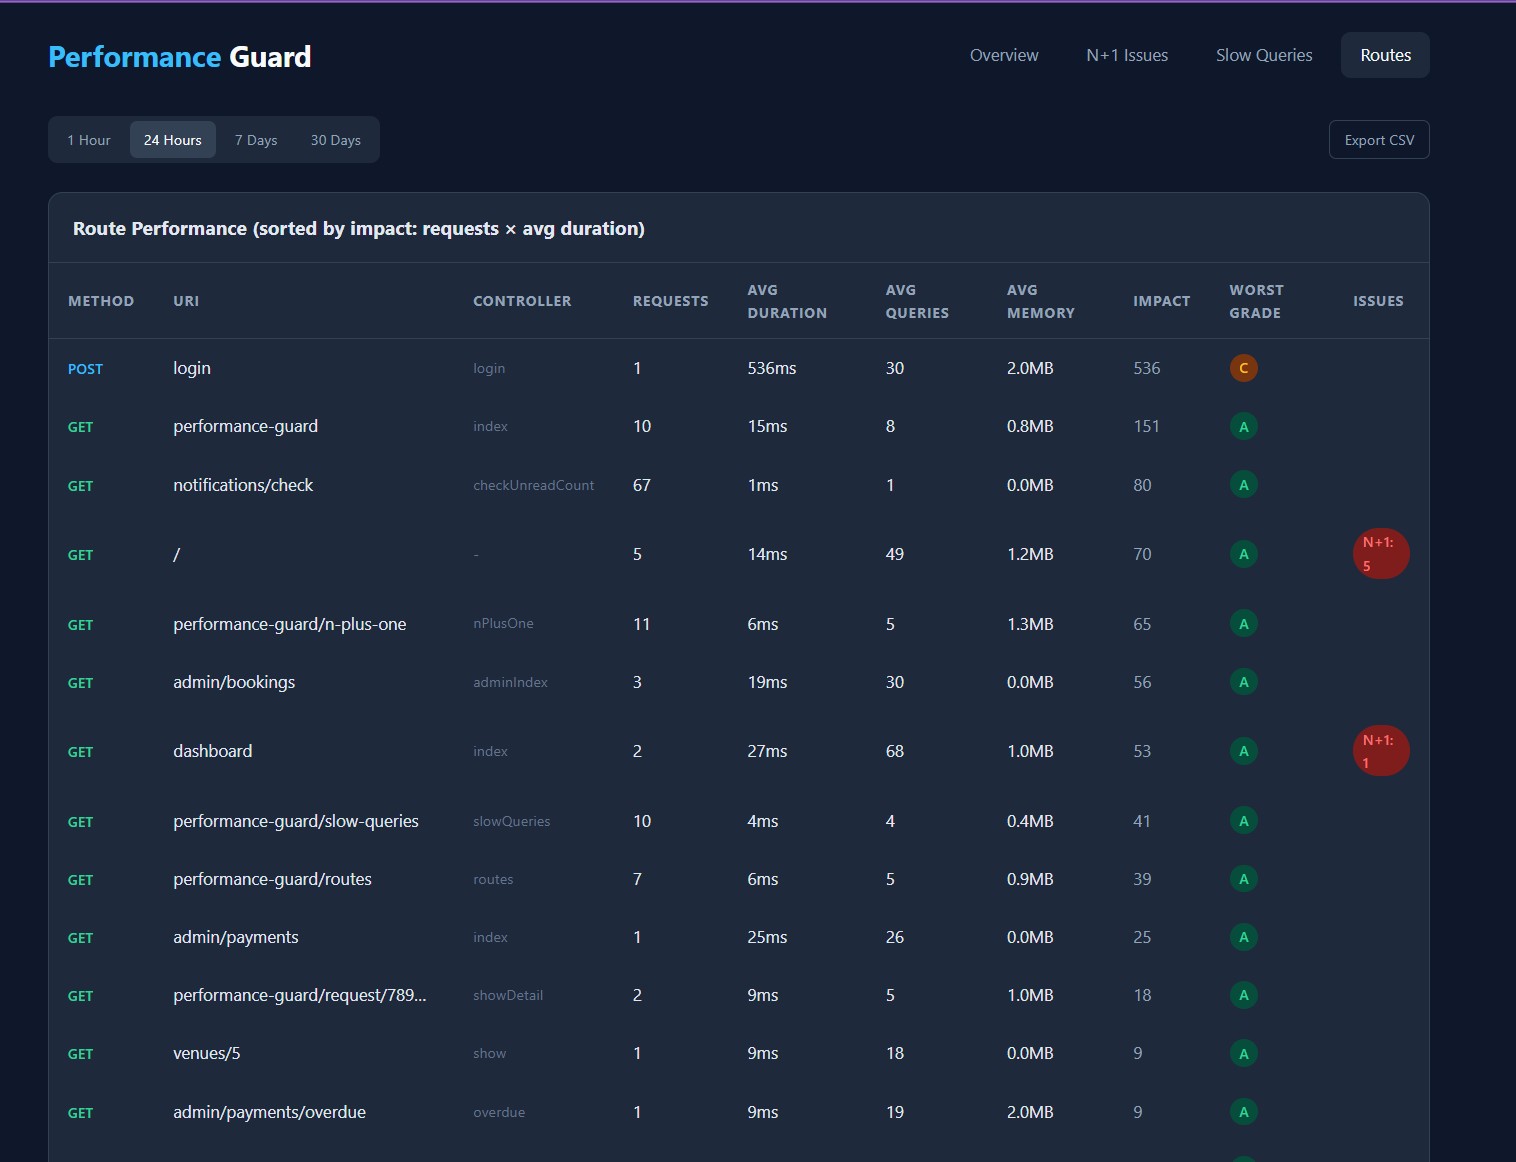
Task: Open the performance-guard/n-plus-one route
Action: tap(289, 624)
